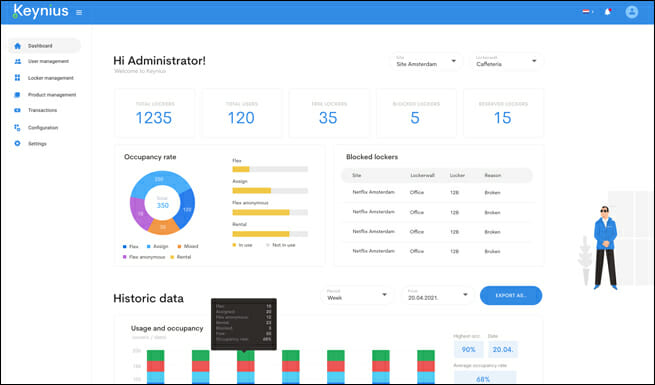
Task: Click the Total users 120 card
Action: [241, 113]
